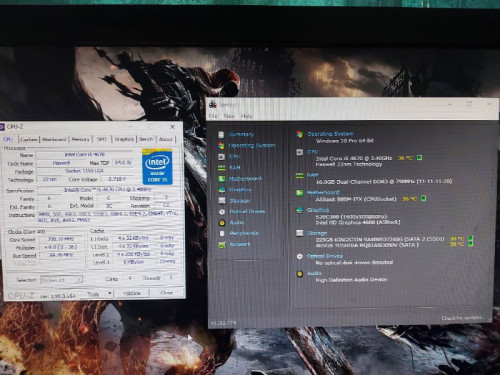Open the Graphics heading link in Speccy summary
This screenshot has height=375, width=500.
click(x=318, y=210)
